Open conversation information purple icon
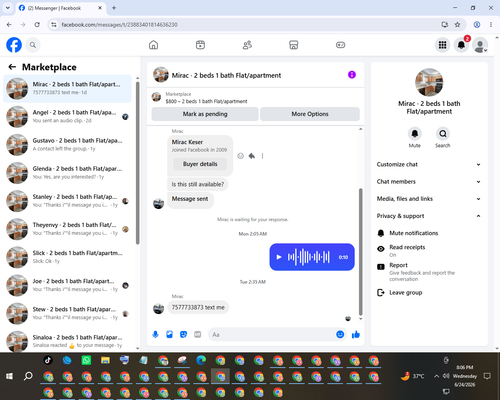 coord(352,75)
